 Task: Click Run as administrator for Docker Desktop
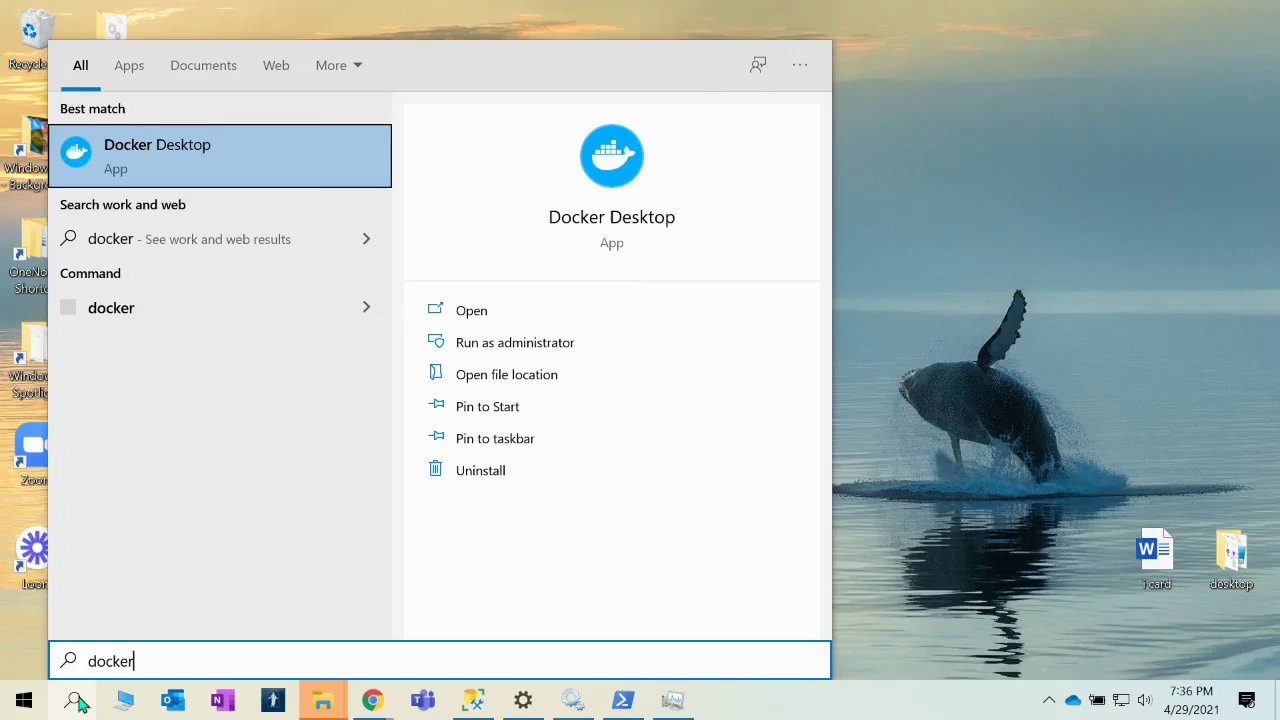tap(514, 342)
